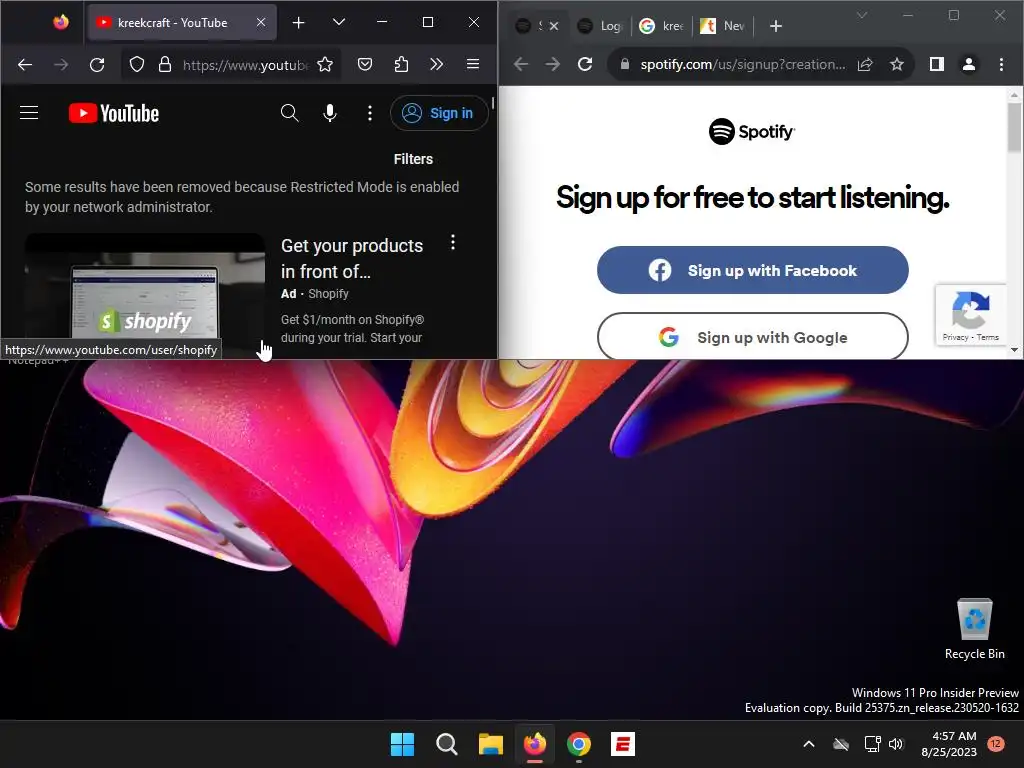Open the YouTube guide hamburger menu
This screenshot has width=1024, height=768.
(x=29, y=113)
